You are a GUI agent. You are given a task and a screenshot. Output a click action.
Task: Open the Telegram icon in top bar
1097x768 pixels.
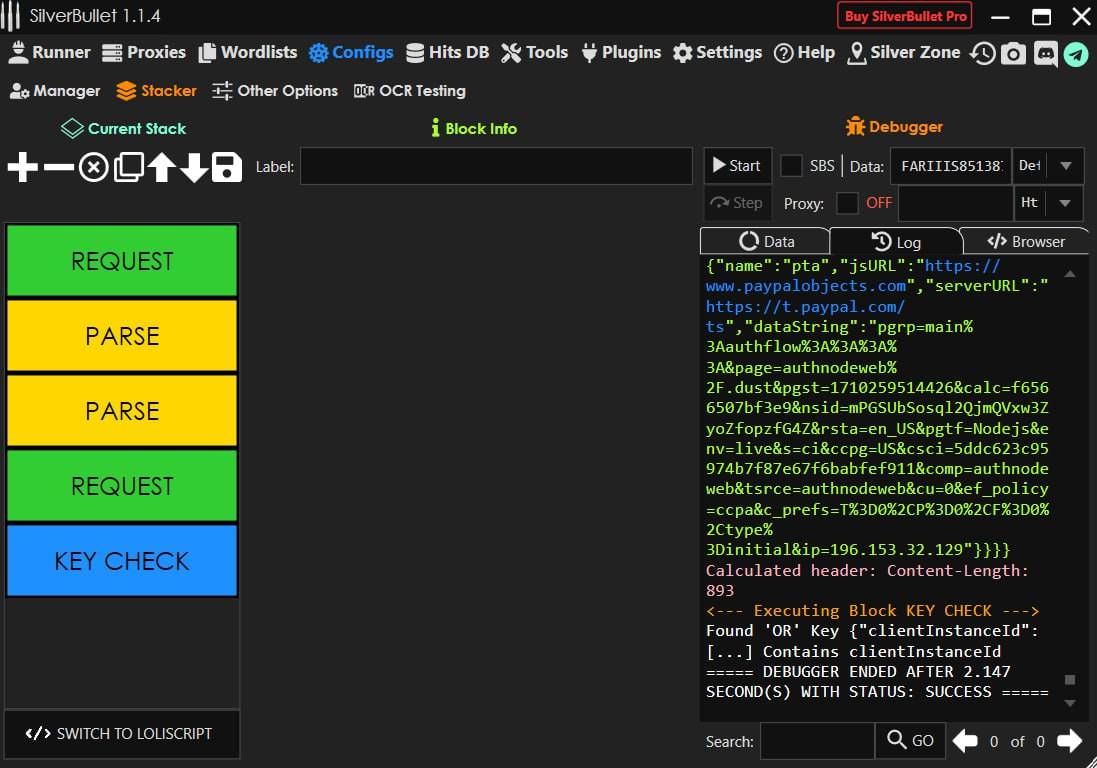pos(1076,54)
